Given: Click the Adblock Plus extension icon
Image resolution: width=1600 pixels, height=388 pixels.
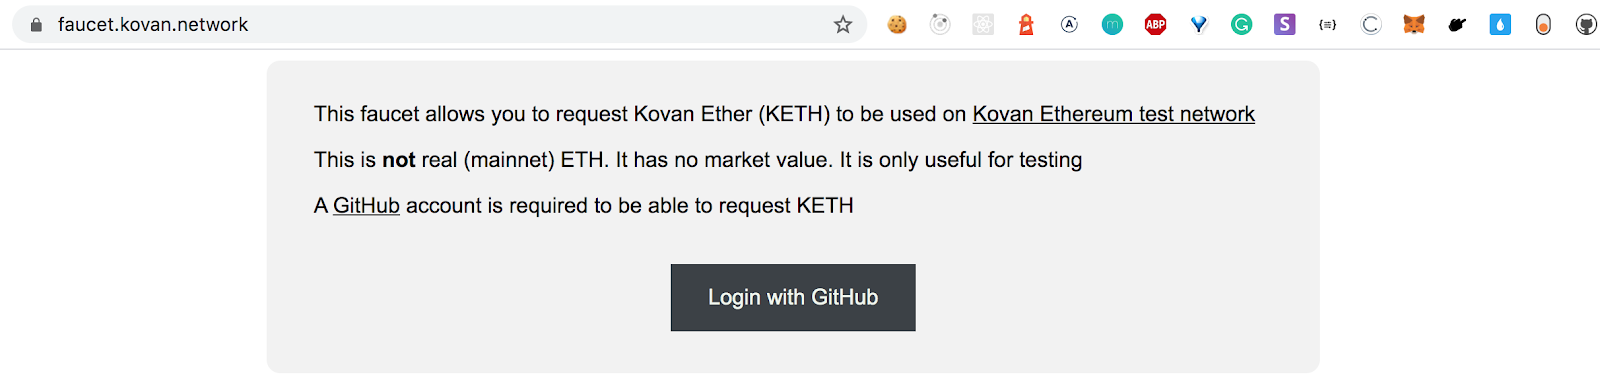Looking at the screenshot, I should (1155, 25).
